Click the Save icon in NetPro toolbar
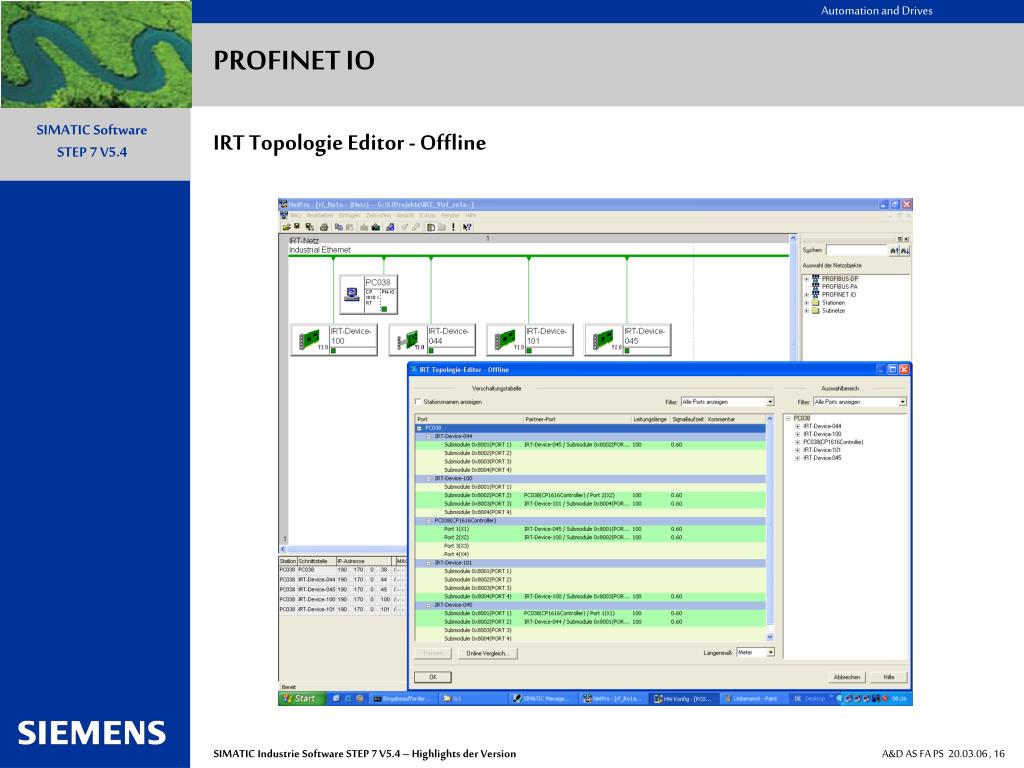Screen dimensions: 1024x768 [x=297, y=227]
